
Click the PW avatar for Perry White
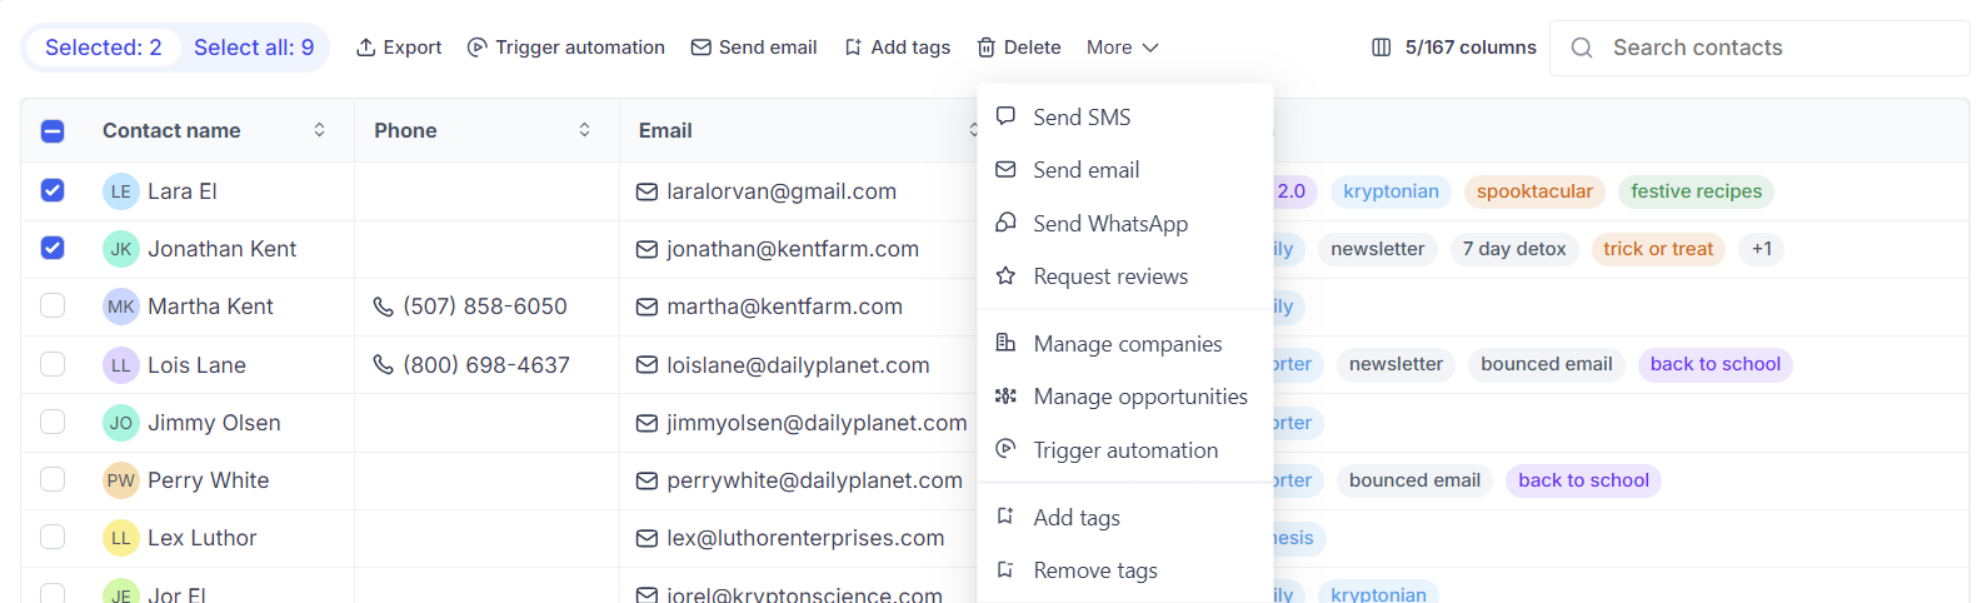point(121,481)
